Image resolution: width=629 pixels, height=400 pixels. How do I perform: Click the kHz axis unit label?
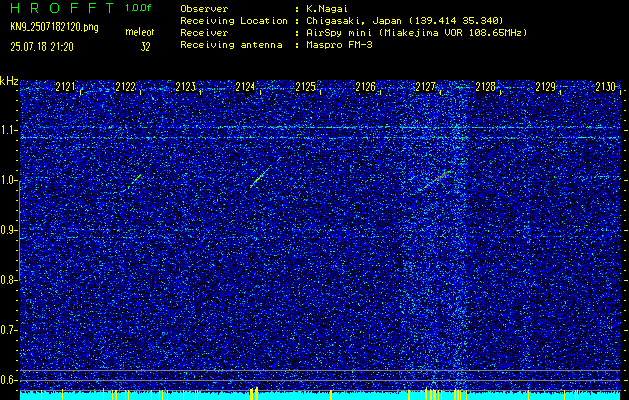point(9,81)
